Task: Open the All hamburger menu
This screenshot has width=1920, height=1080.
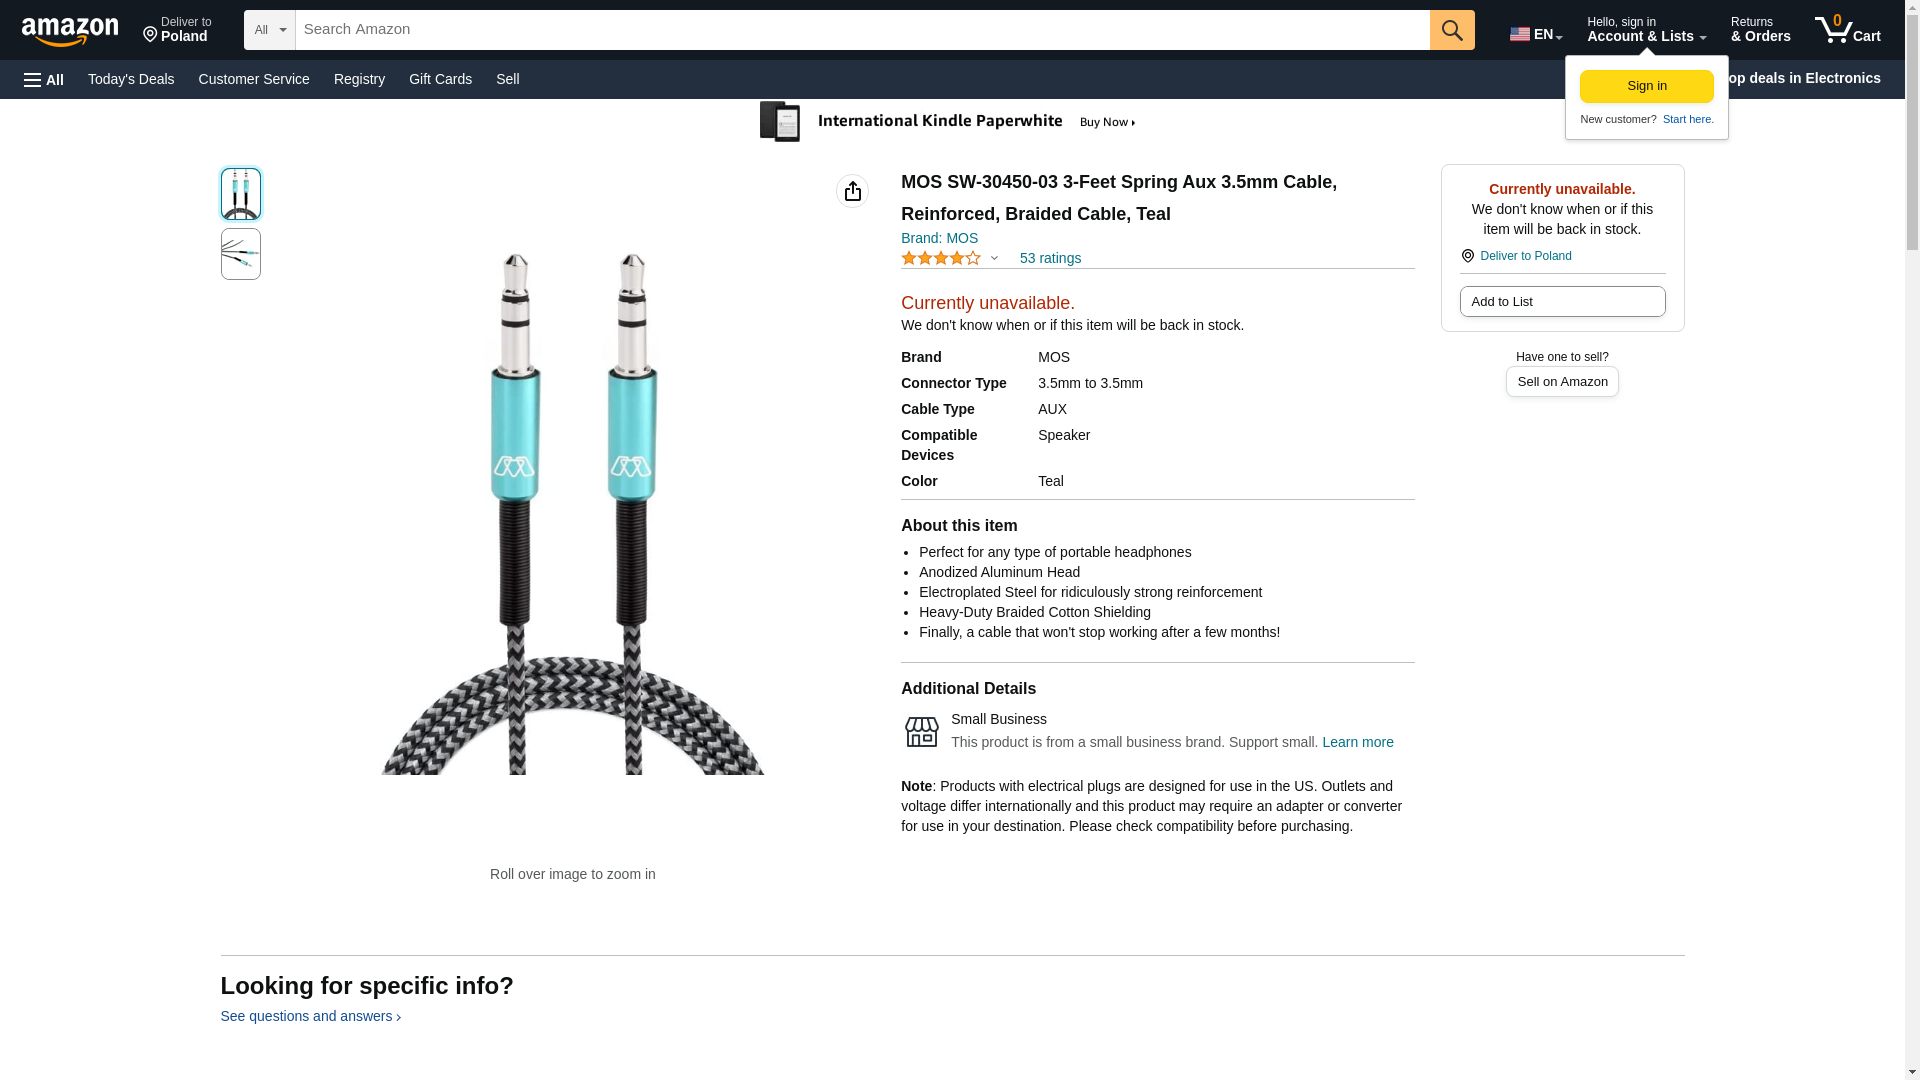Action: 44,79
